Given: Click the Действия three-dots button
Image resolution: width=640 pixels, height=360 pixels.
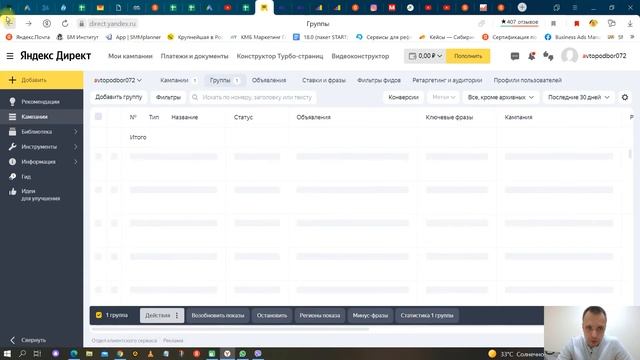Looking at the screenshot, I should [x=162, y=316].
